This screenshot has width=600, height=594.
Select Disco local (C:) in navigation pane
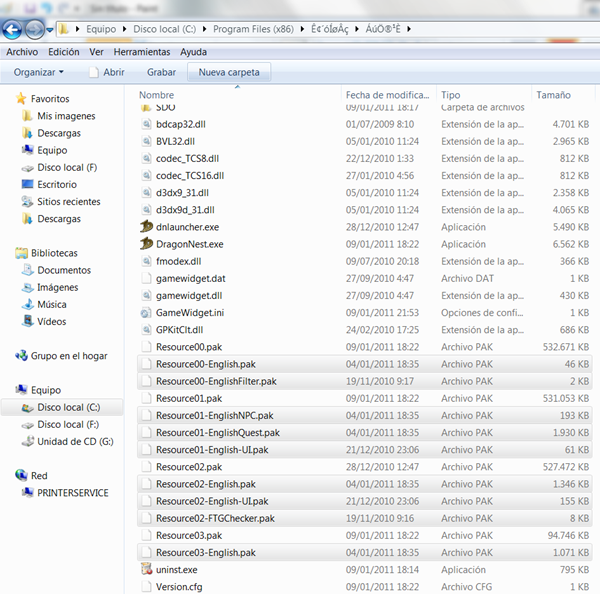click(x=68, y=407)
